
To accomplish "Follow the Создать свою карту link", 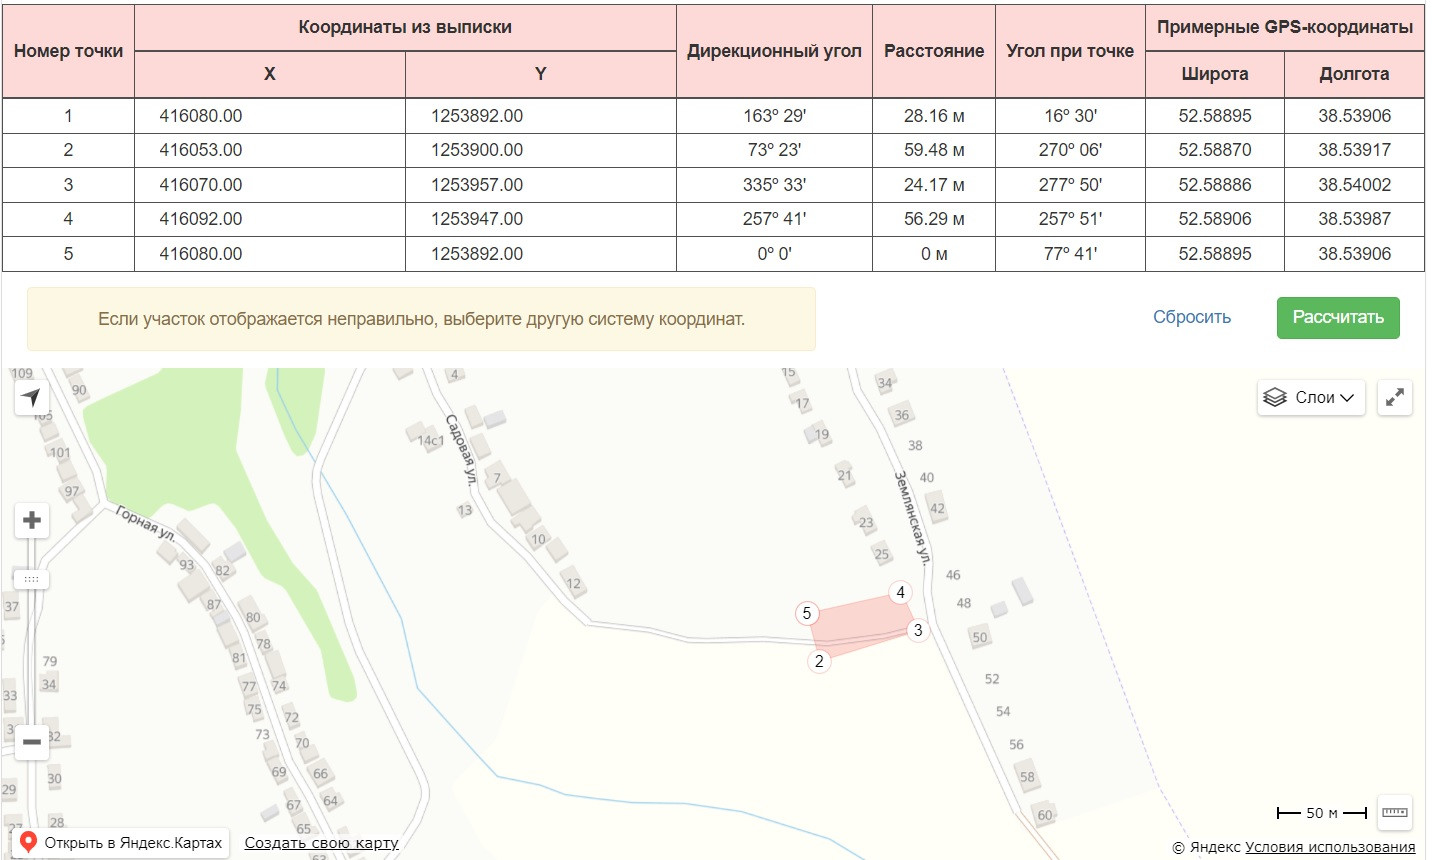I will [321, 843].
